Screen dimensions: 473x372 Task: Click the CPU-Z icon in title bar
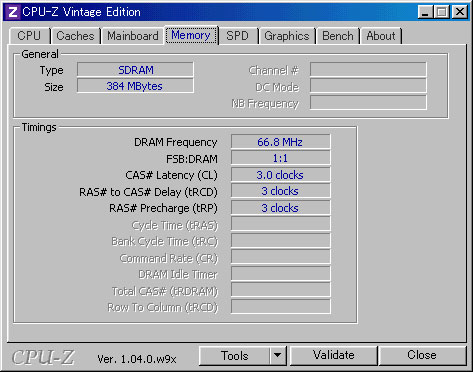(x=12, y=12)
